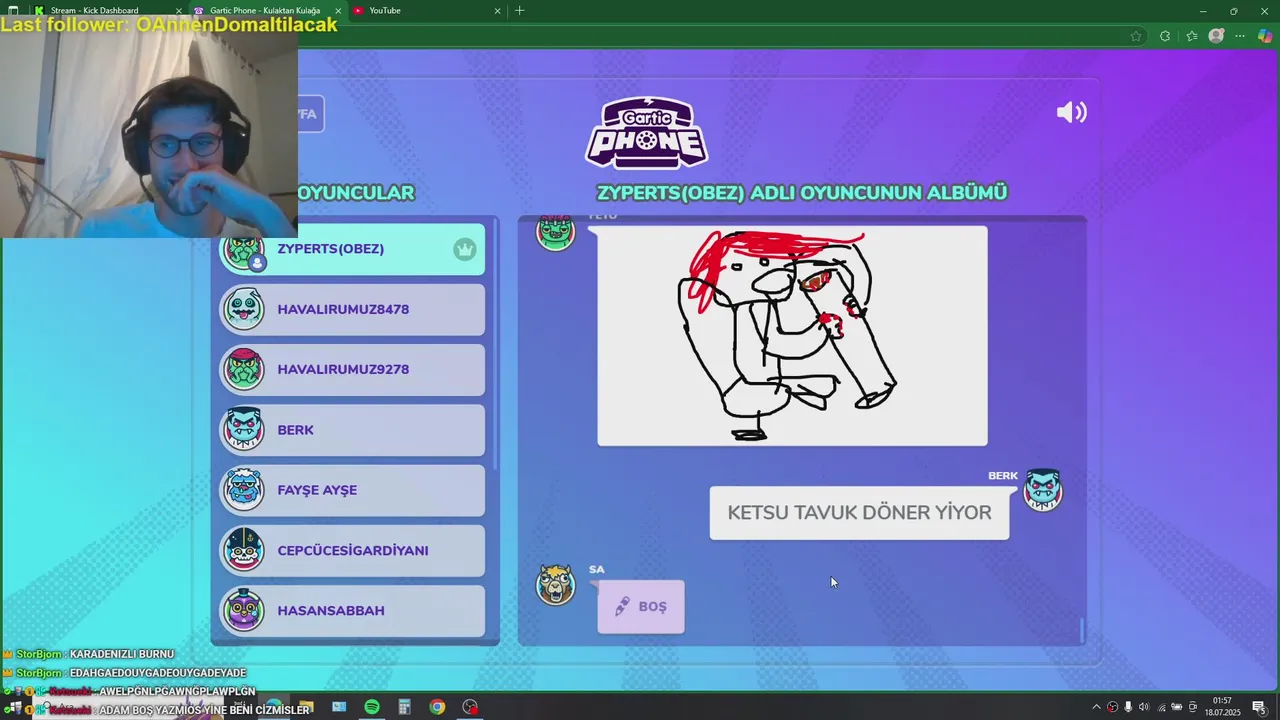Open the browser settings and more menu
Screen dimensions: 1280x720
click(1241, 36)
